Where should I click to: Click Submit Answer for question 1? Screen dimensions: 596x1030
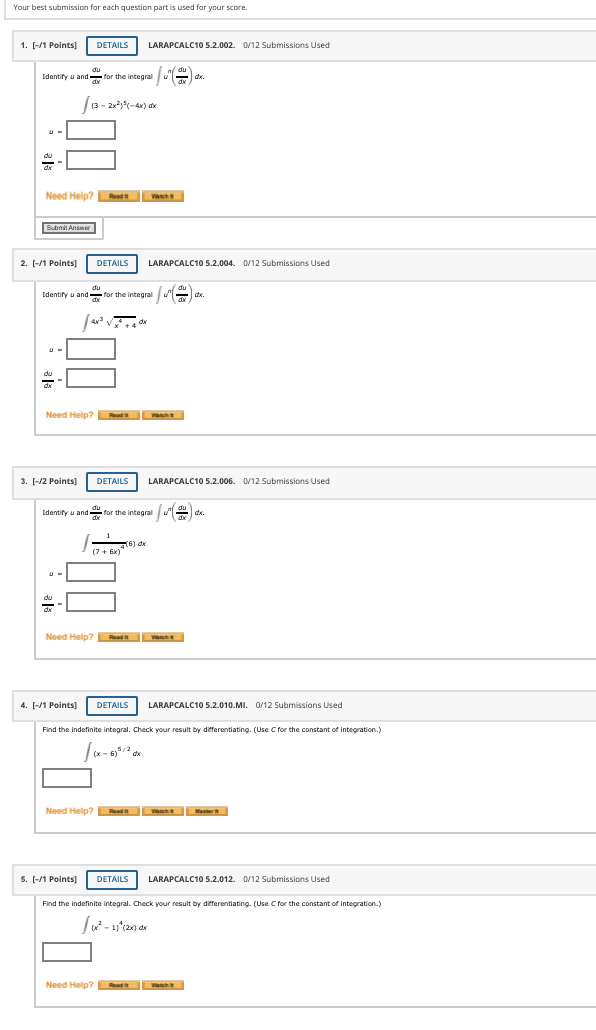click(x=69, y=227)
